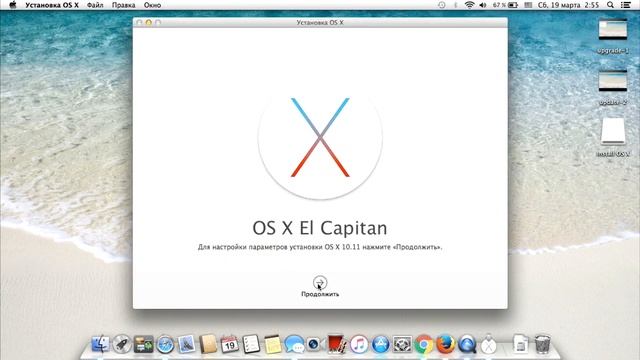The height and width of the screenshot is (360, 640).
Task: Click the Продолжить arrow button
Action: tap(320, 282)
